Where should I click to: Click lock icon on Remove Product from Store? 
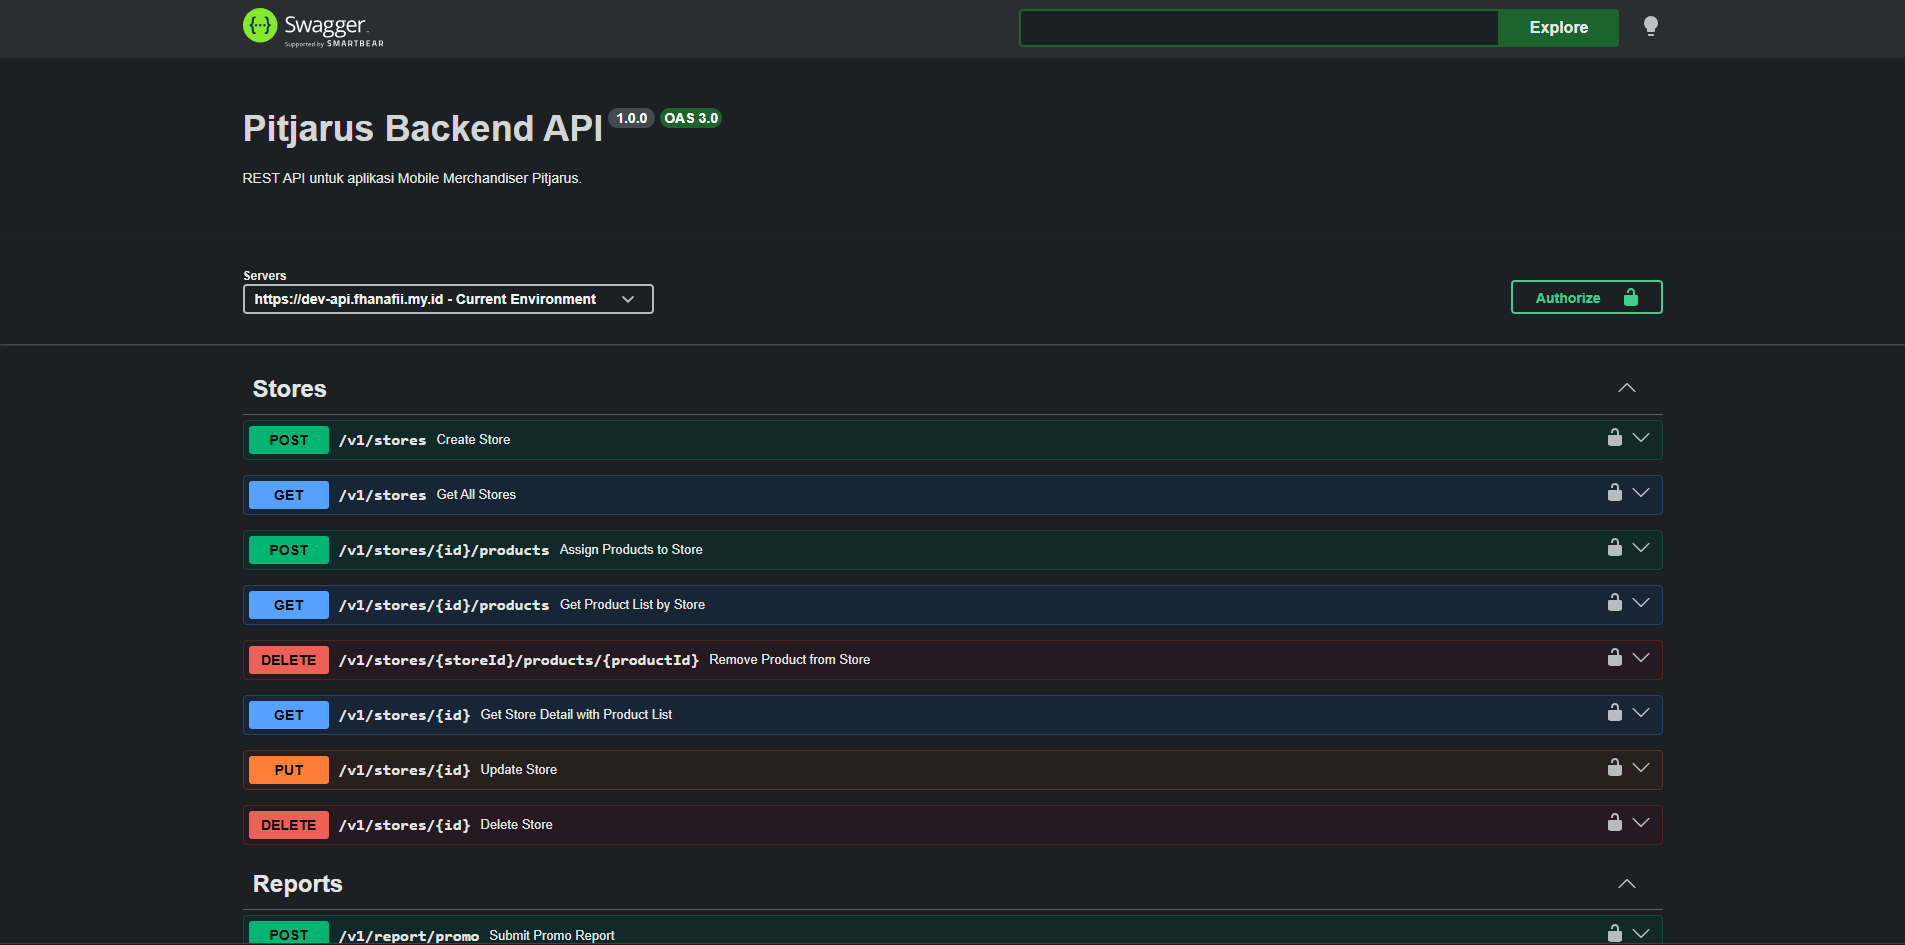(1614, 657)
